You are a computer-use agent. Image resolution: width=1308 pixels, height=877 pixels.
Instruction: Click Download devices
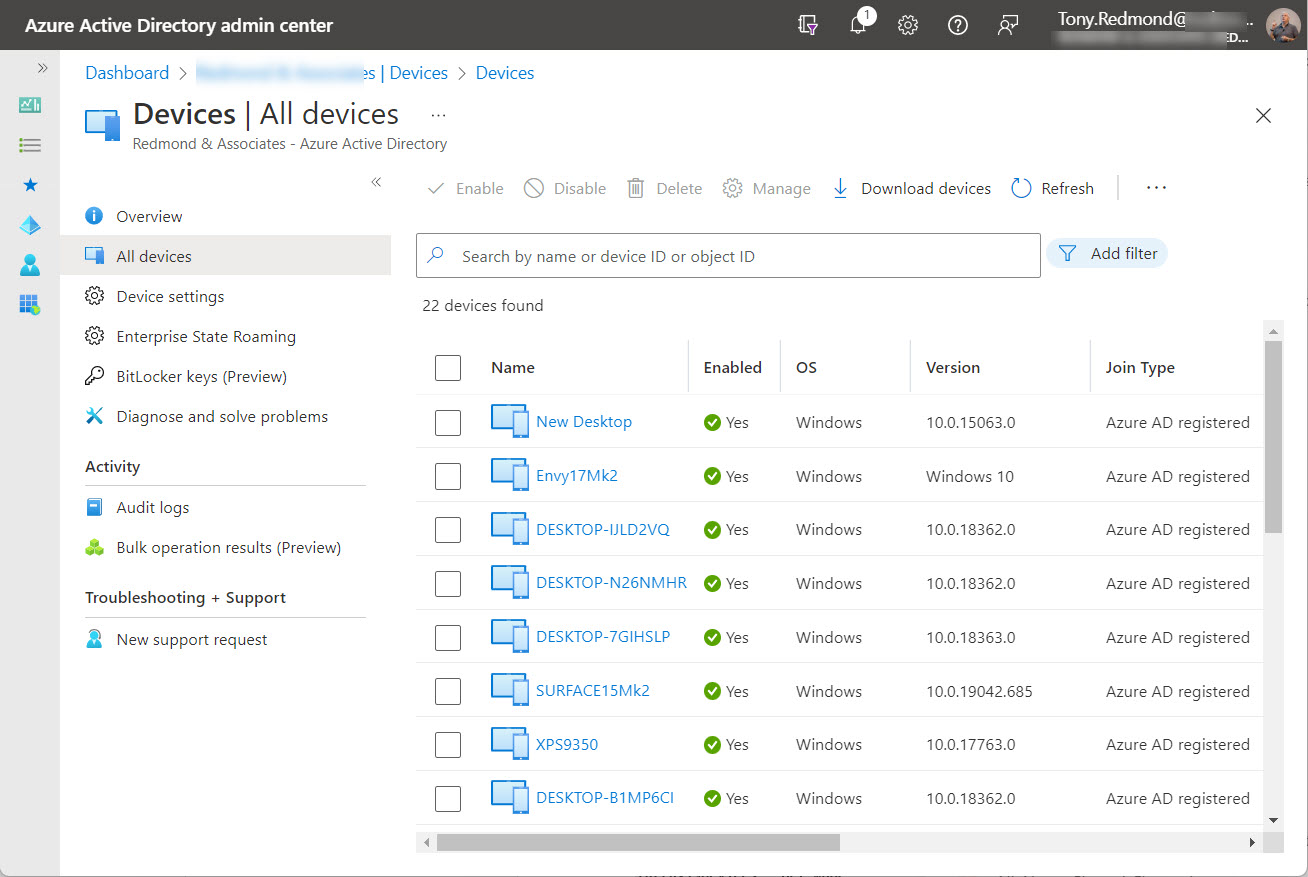click(911, 188)
